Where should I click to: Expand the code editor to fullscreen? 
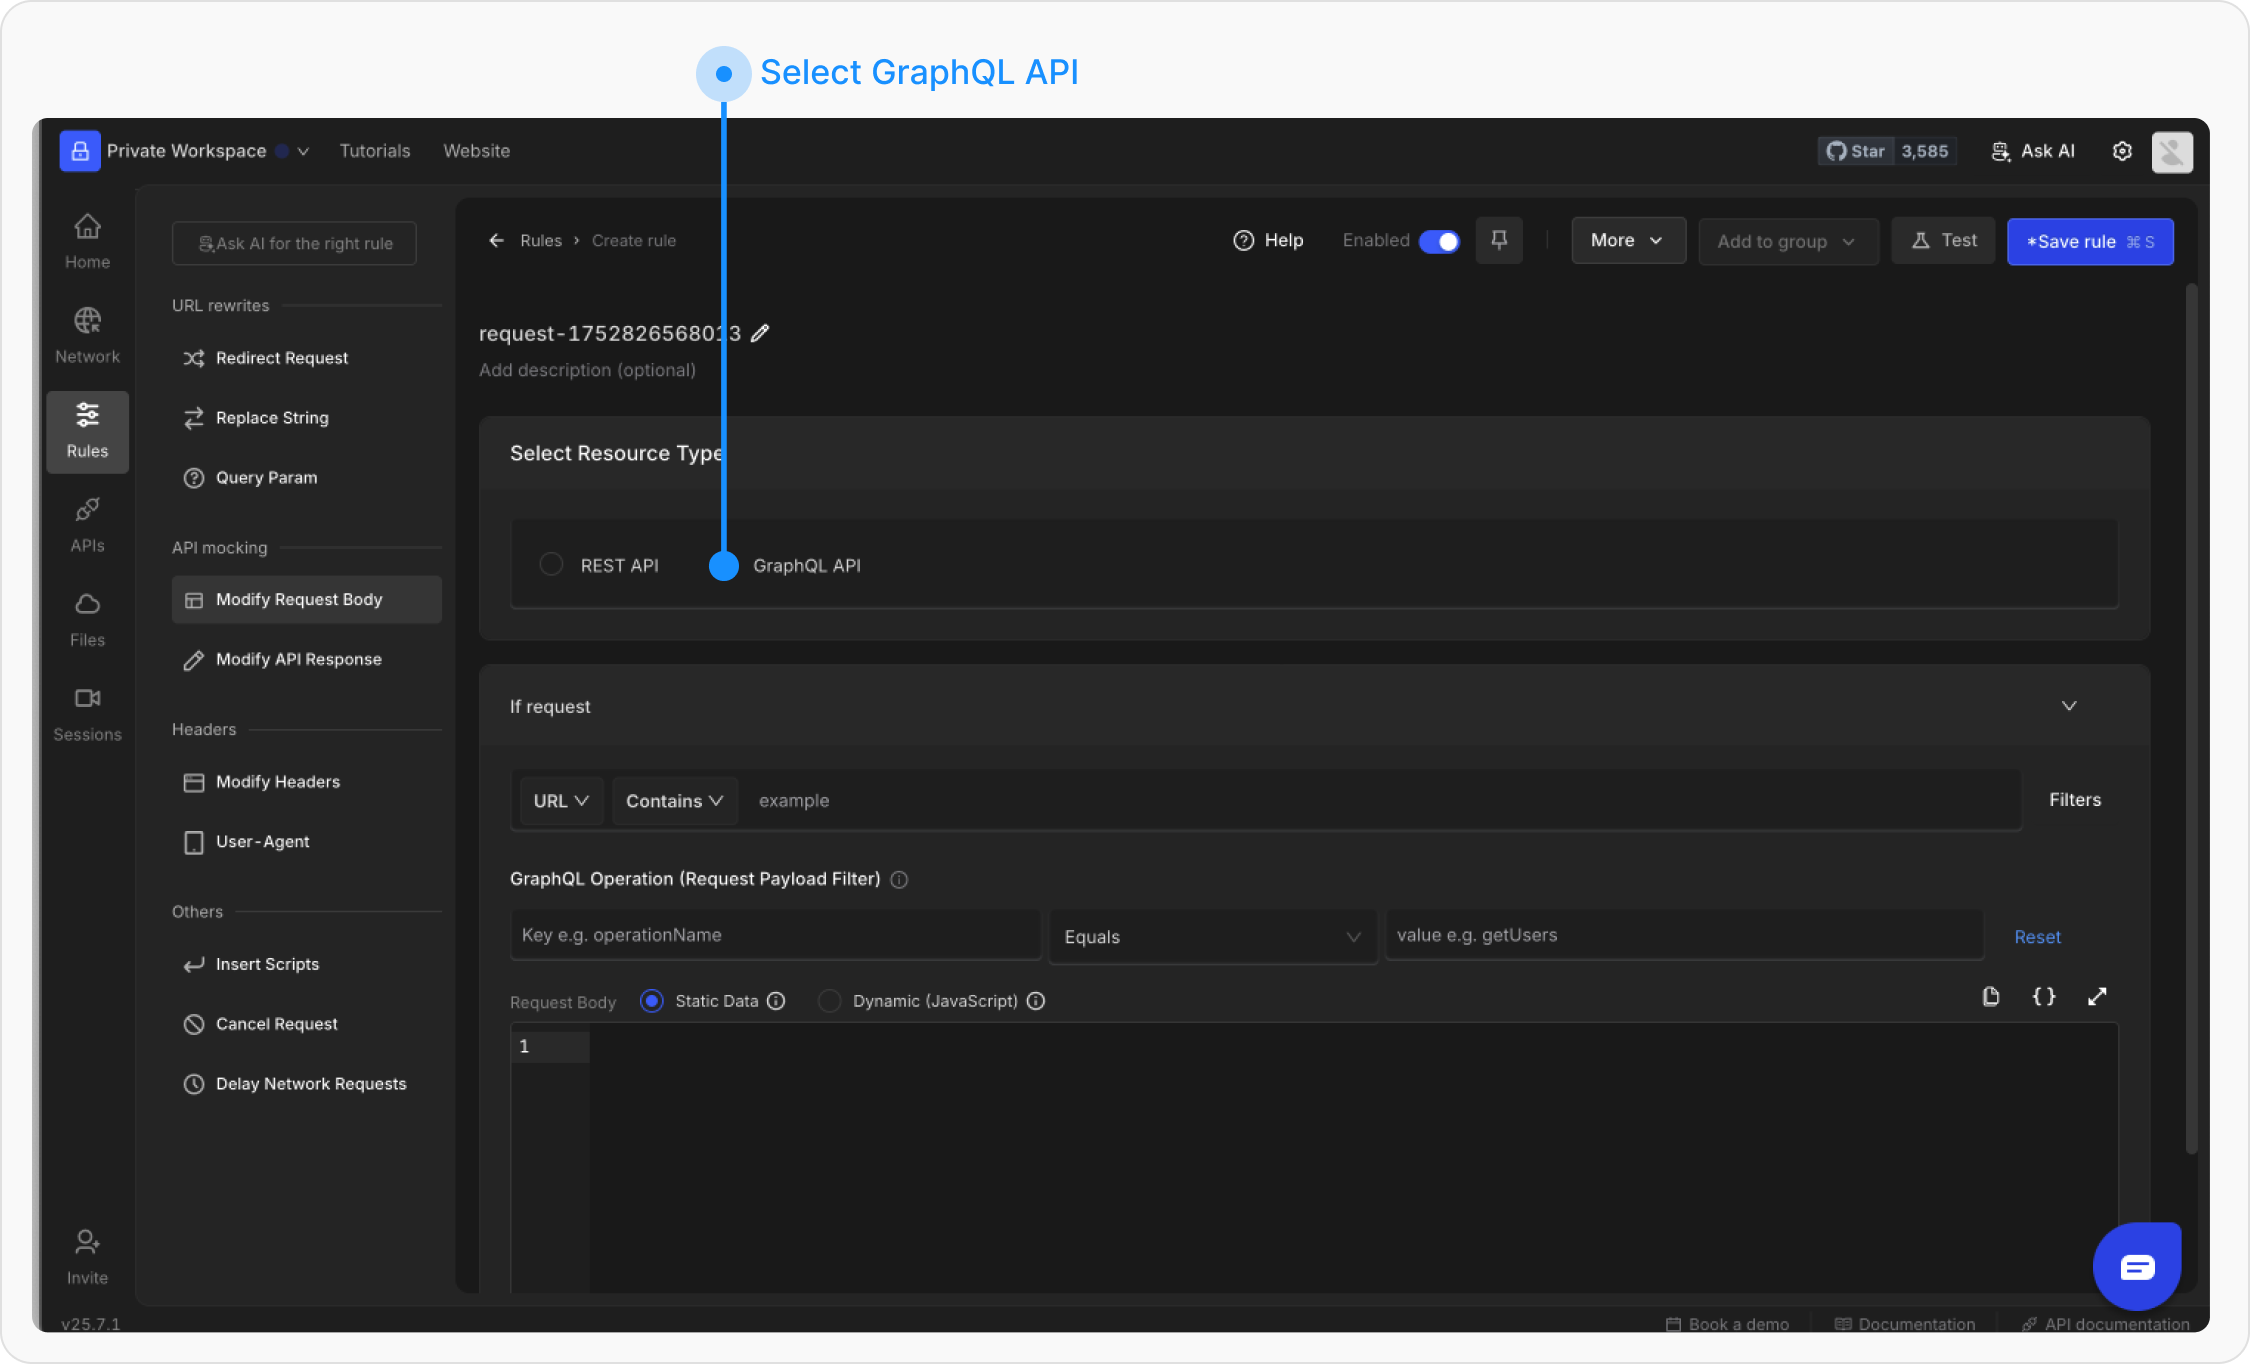click(2097, 997)
